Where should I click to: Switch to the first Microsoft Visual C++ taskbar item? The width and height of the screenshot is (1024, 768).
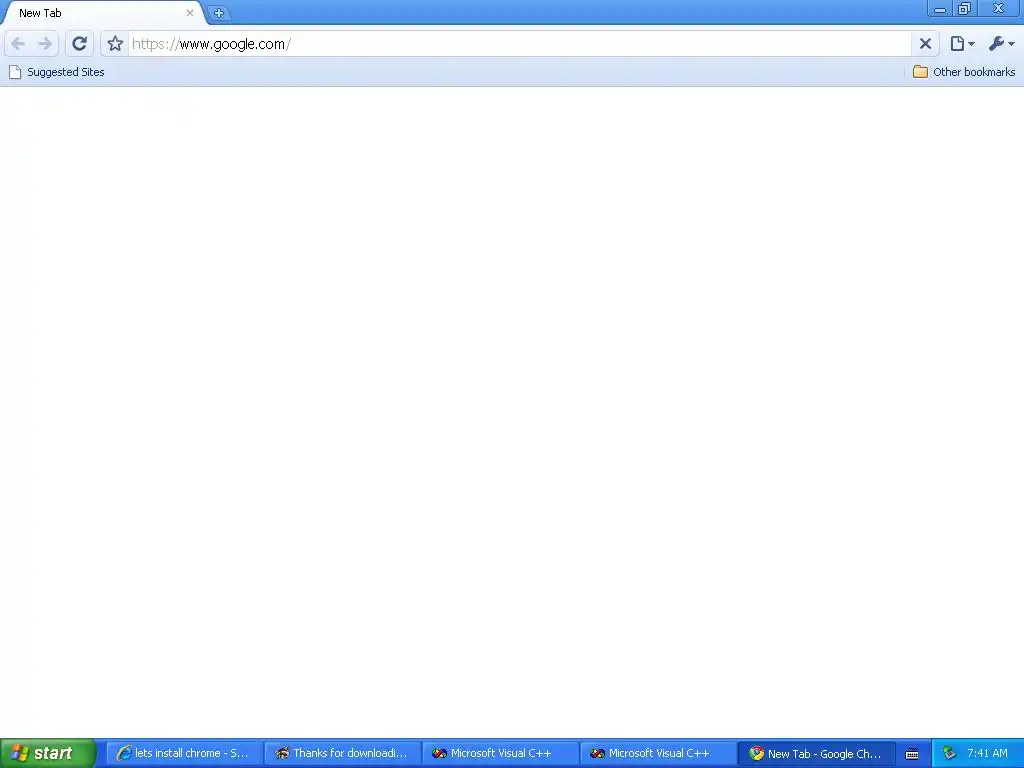(x=500, y=753)
